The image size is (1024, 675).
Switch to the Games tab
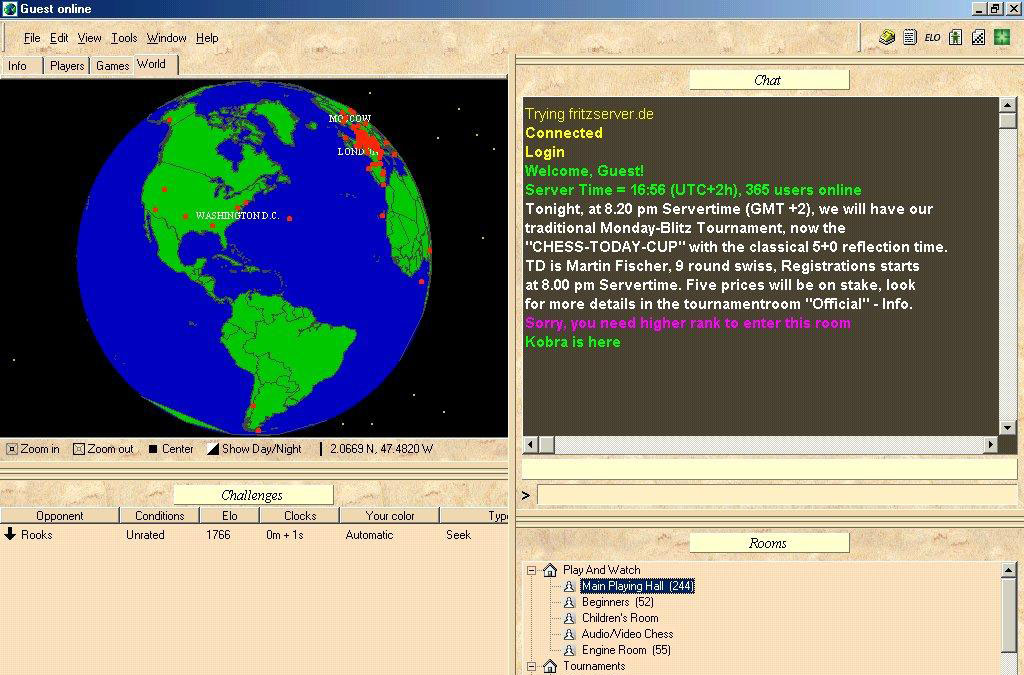[x=112, y=66]
